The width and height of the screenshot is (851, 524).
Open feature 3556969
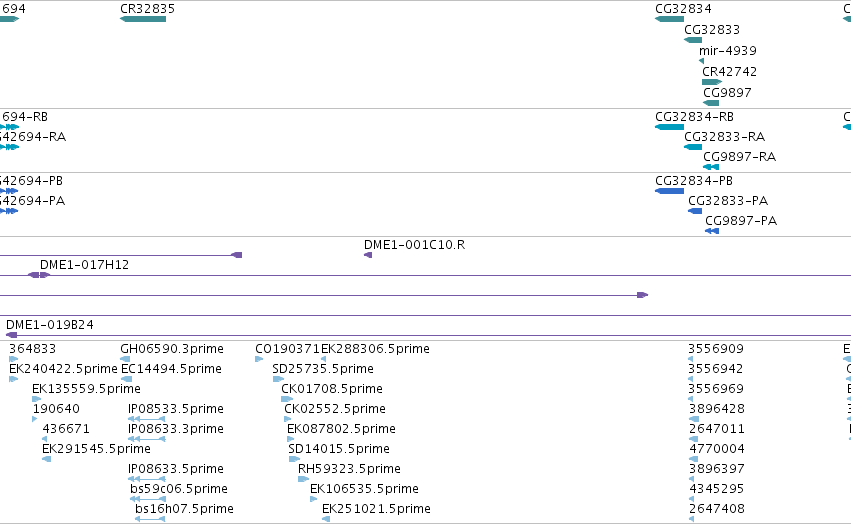point(716,389)
